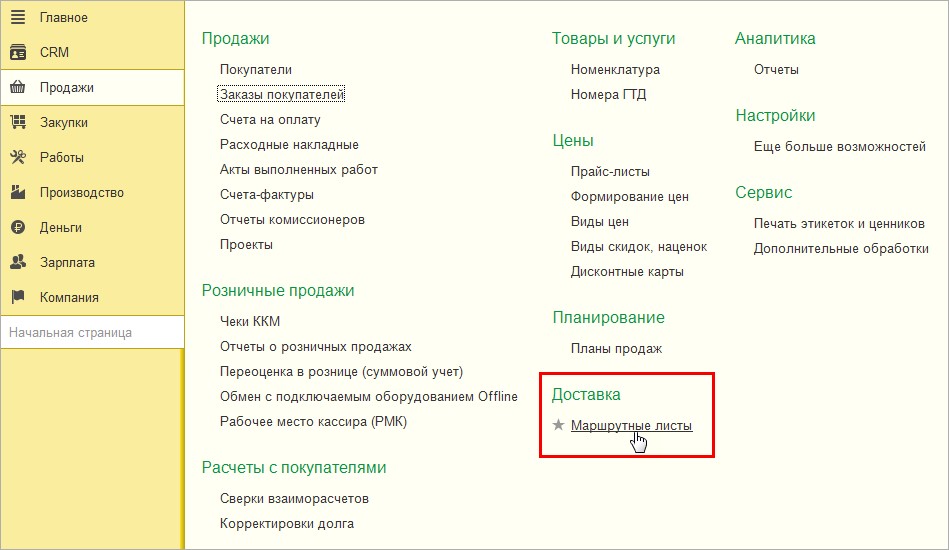This screenshot has width=949, height=550.
Task: Open Проекты
Action: click(246, 245)
